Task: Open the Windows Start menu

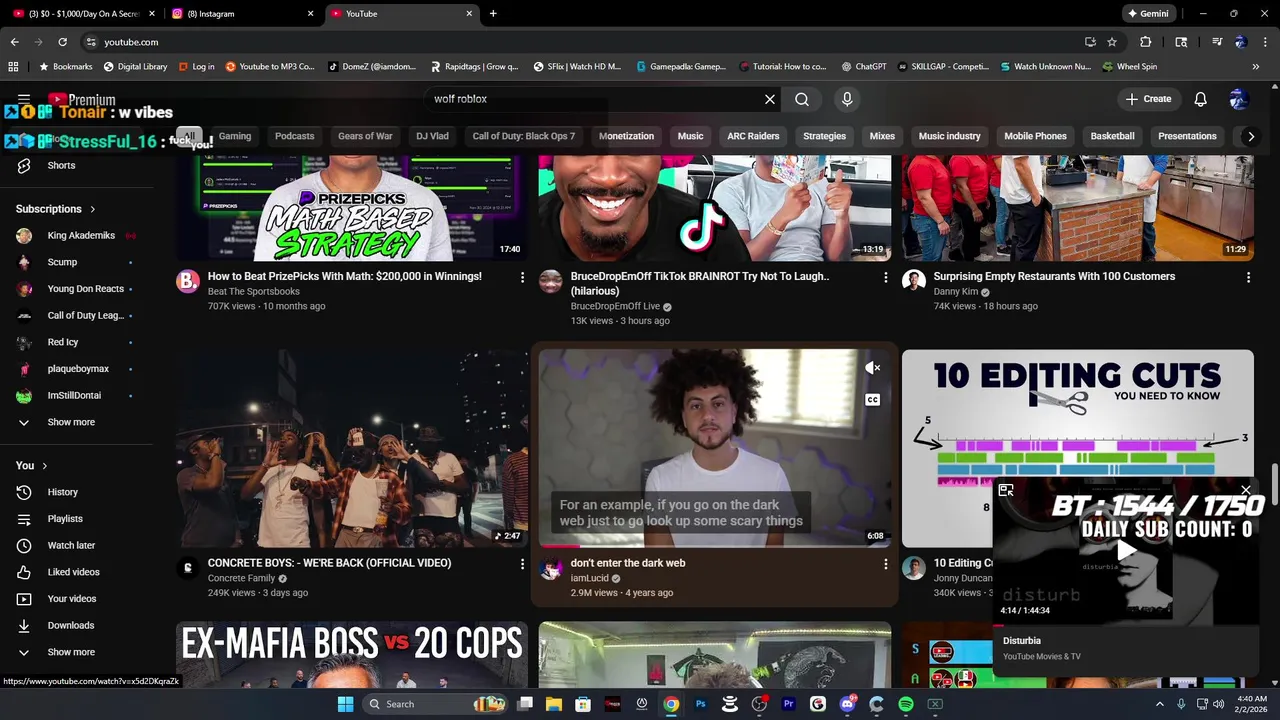Action: (x=345, y=704)
